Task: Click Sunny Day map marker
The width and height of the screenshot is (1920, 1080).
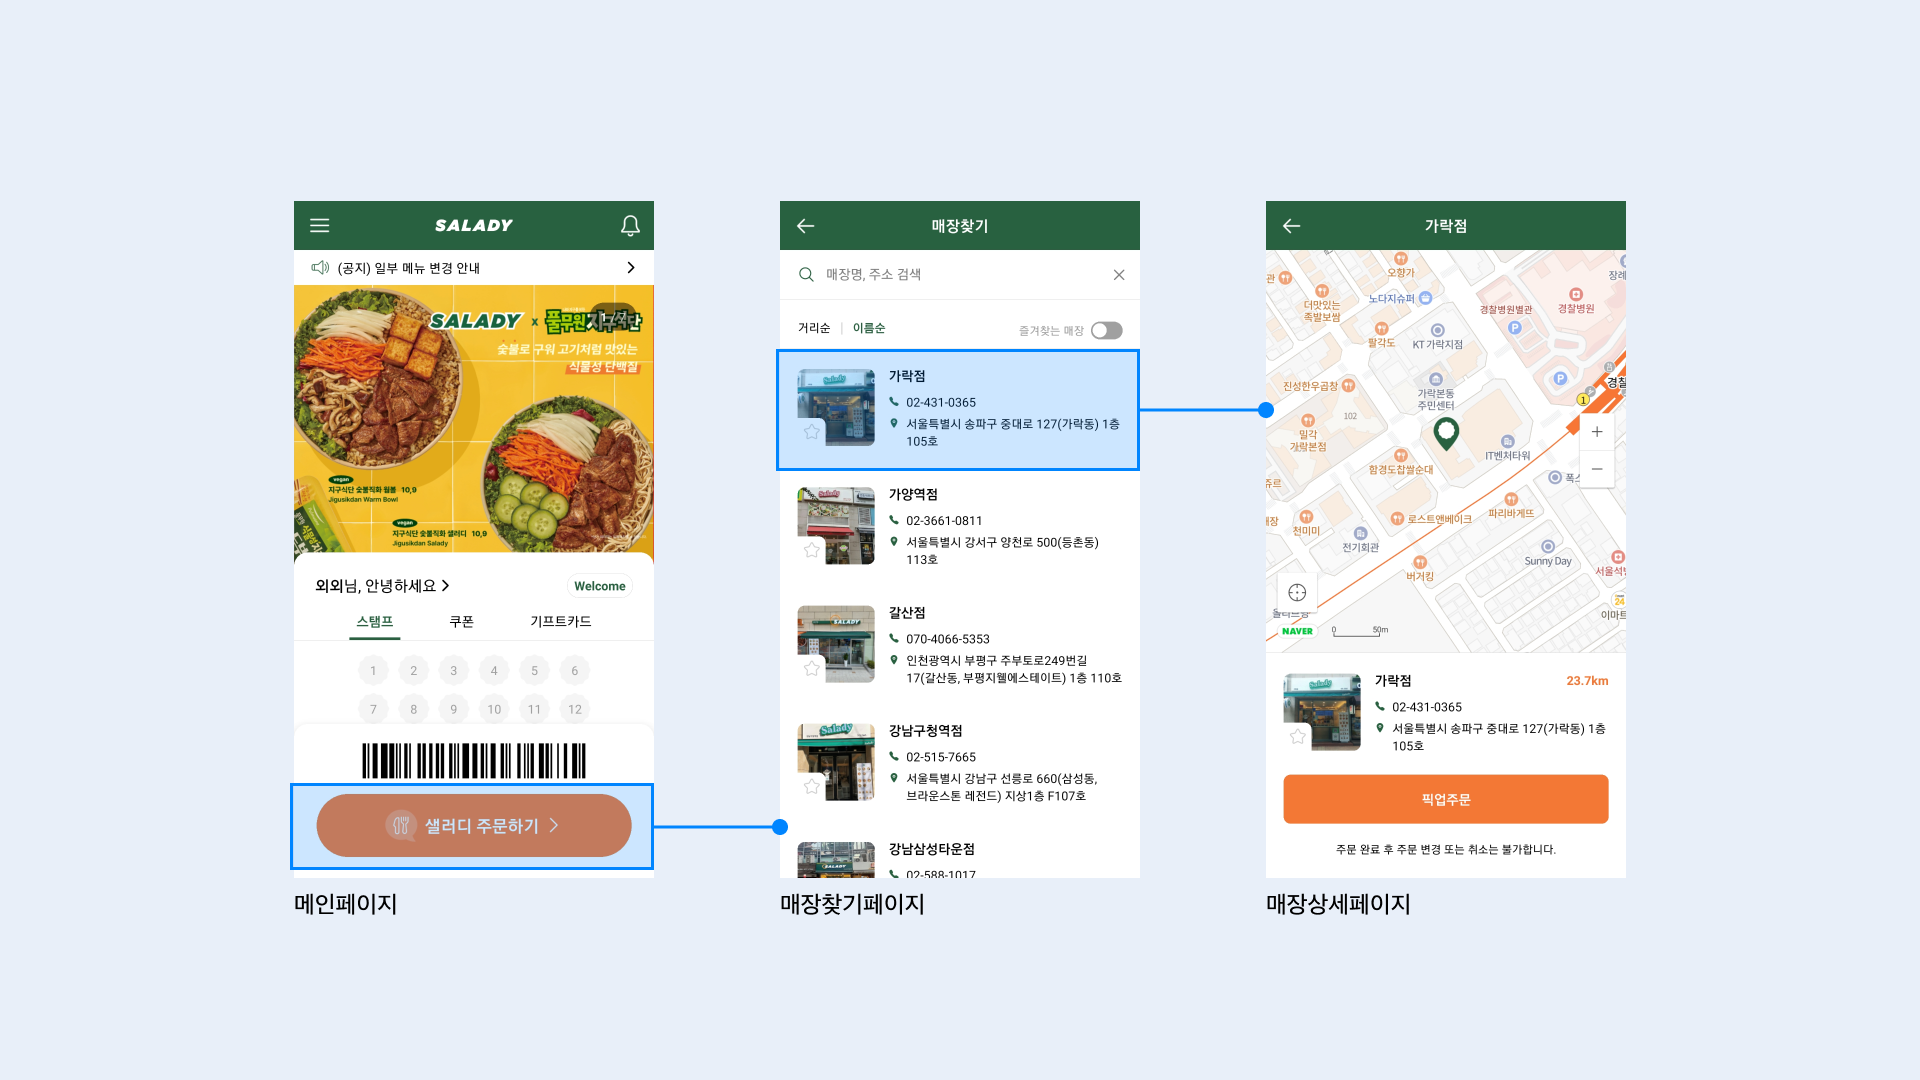Action: tap(1548, 547)
